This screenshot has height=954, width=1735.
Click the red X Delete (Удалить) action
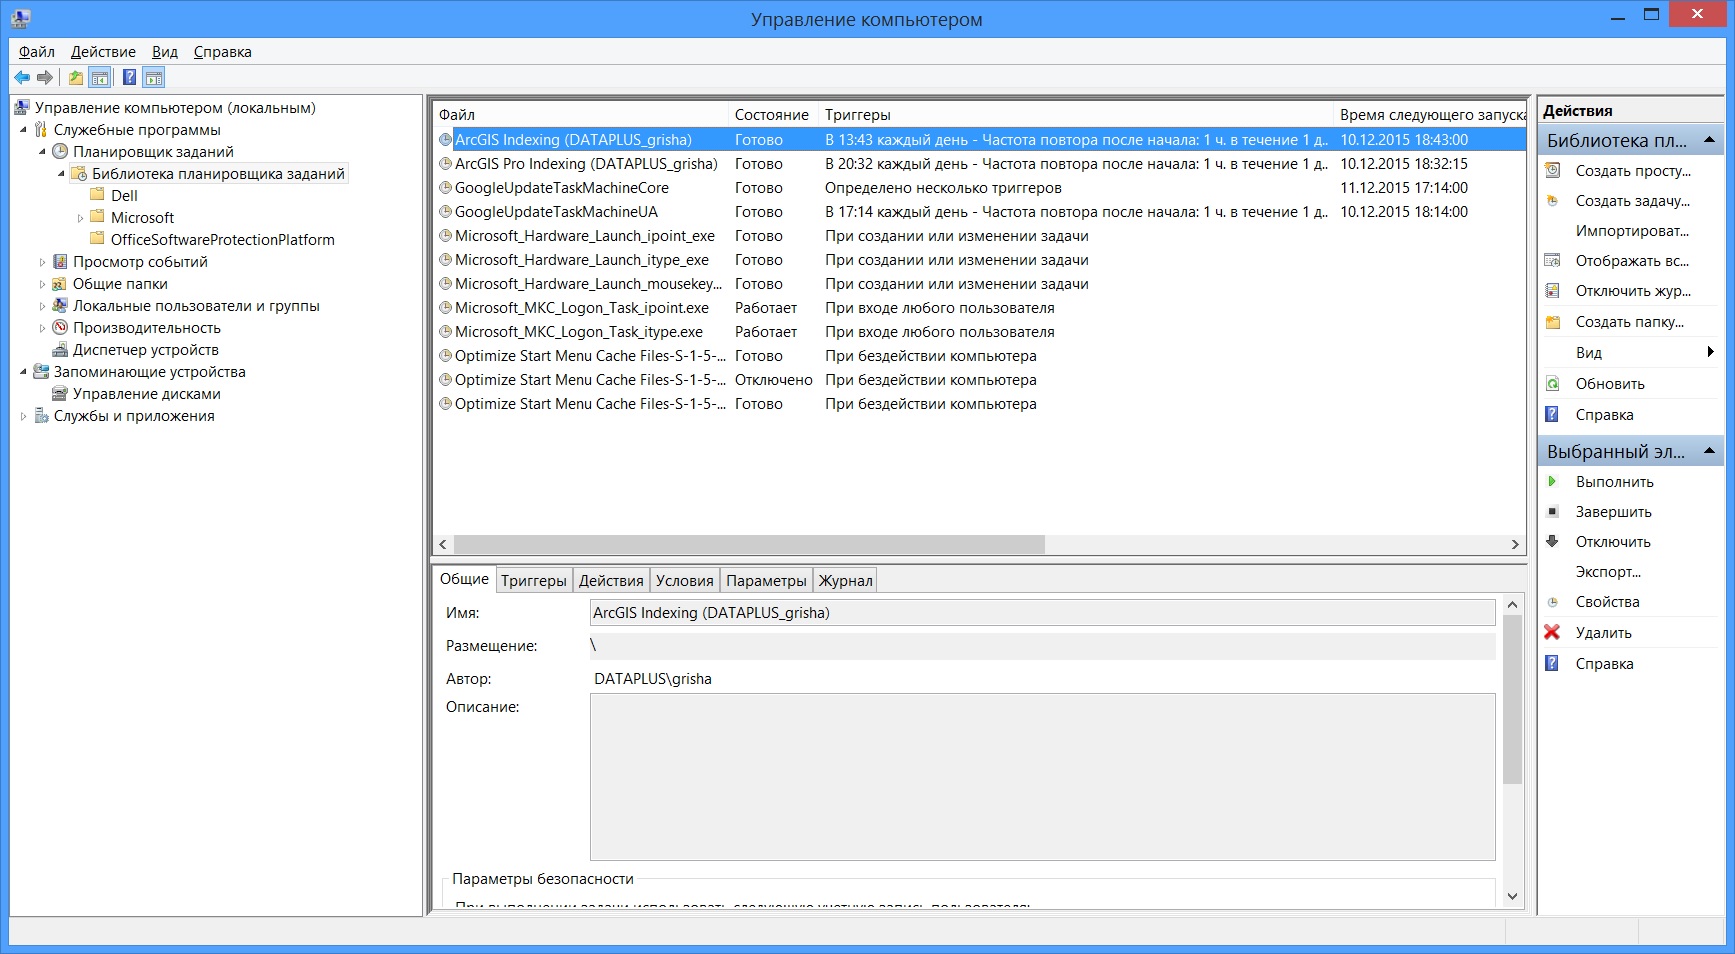[x=1602, y=633]
